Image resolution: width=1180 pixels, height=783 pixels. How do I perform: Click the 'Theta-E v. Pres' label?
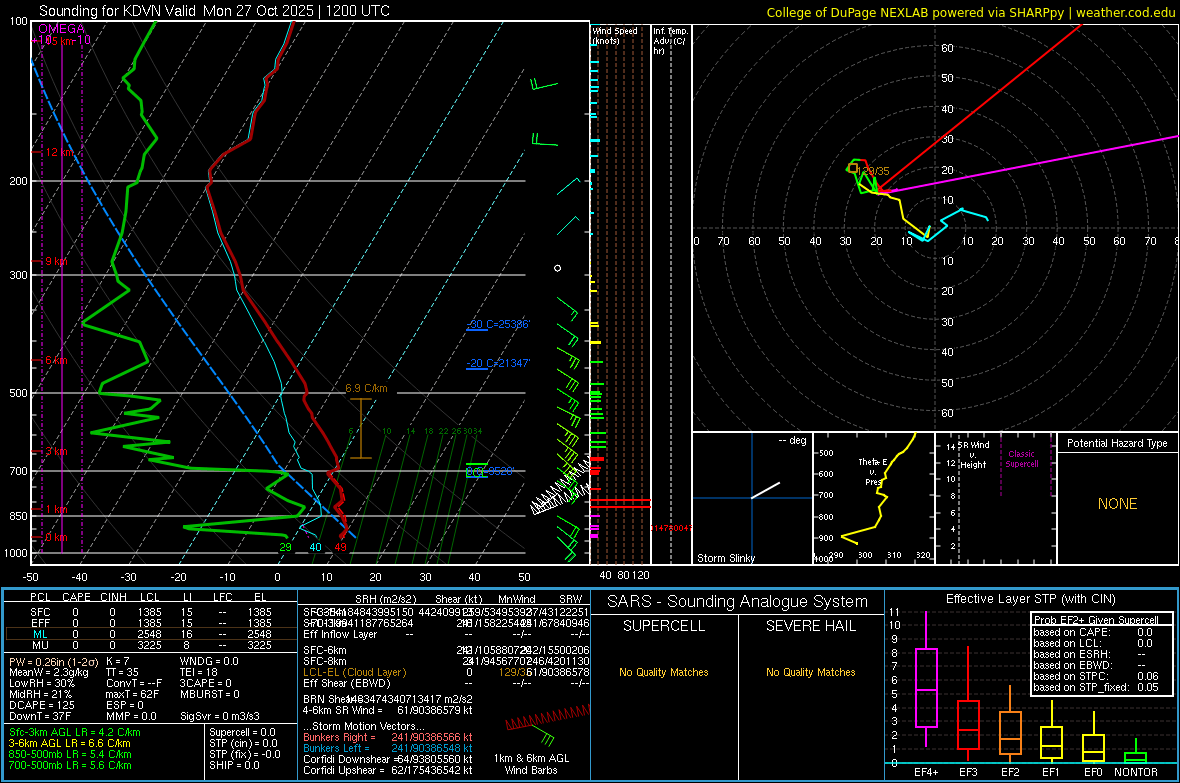pos(873,472)
